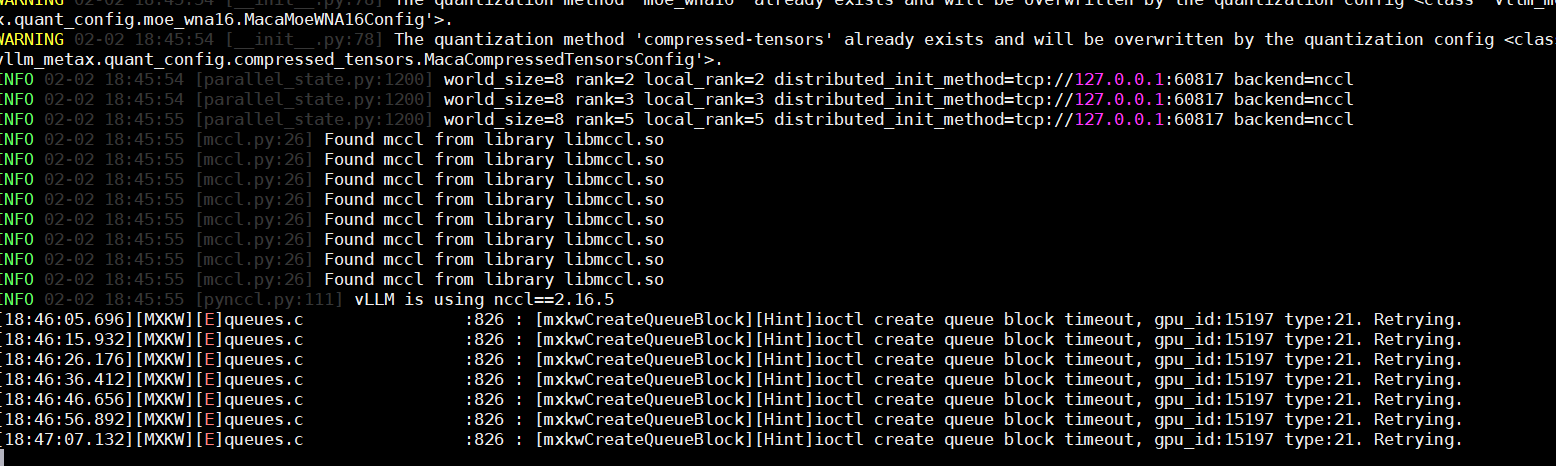The height and width of the screenshot is (466, 1556).
Task: Click the local_rank=5 text
Action: 709,119
